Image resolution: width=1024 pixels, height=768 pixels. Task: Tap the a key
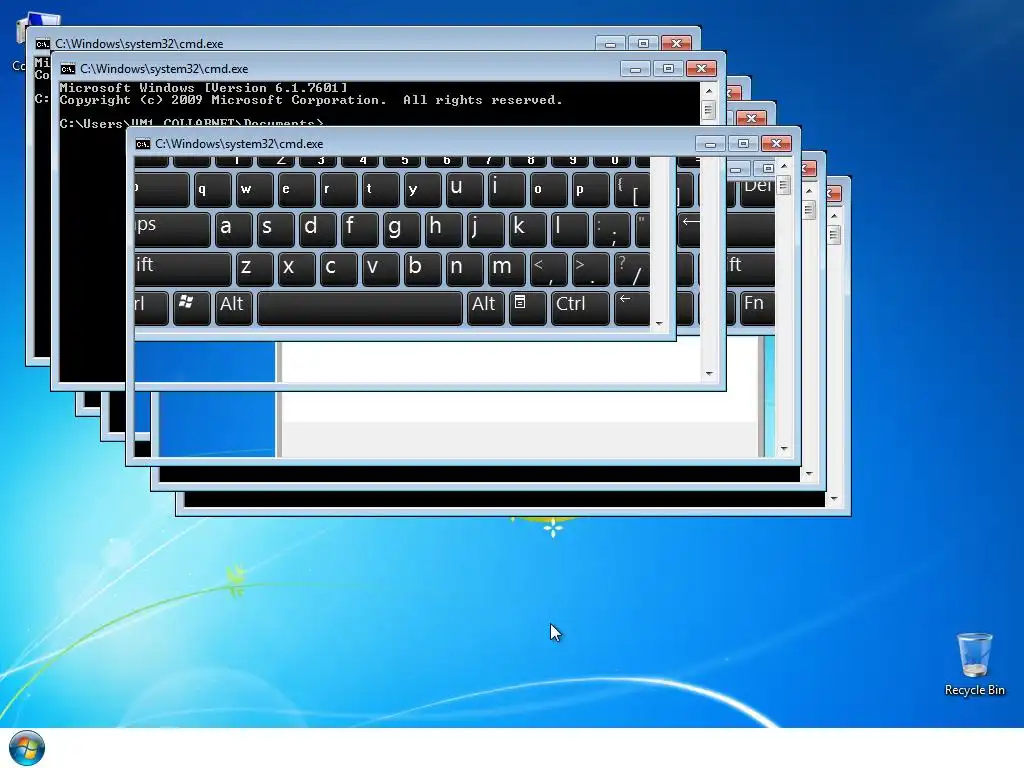[x=233, y=229]
